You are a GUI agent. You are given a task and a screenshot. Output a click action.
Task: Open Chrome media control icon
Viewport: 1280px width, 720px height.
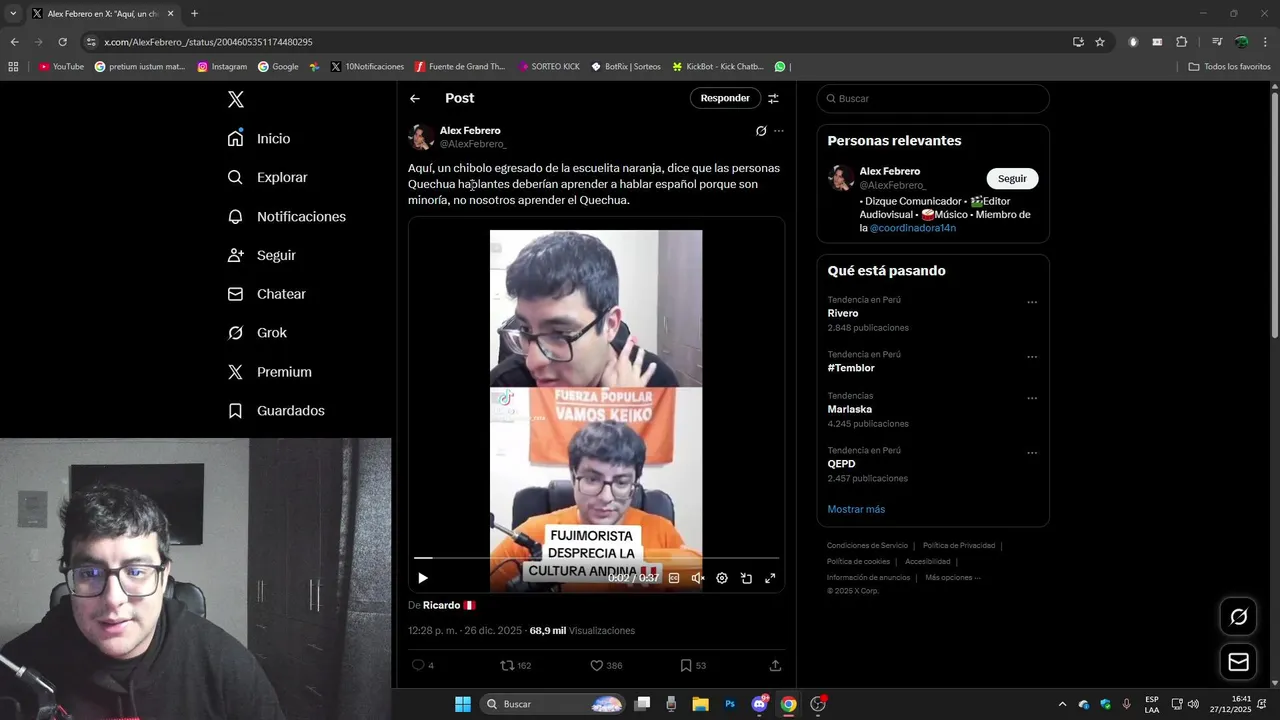tap(1217, 42)
